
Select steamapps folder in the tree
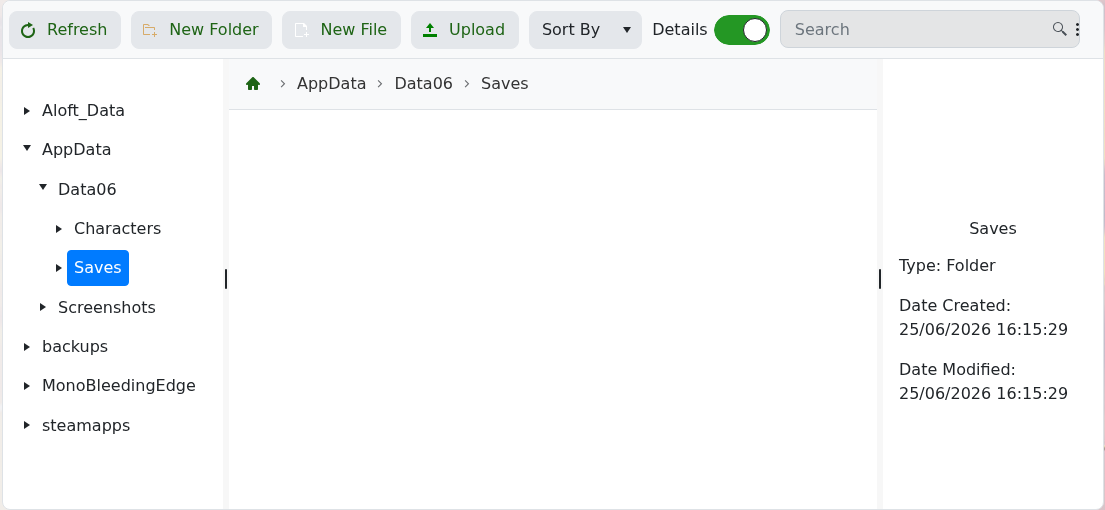[86, 426]
